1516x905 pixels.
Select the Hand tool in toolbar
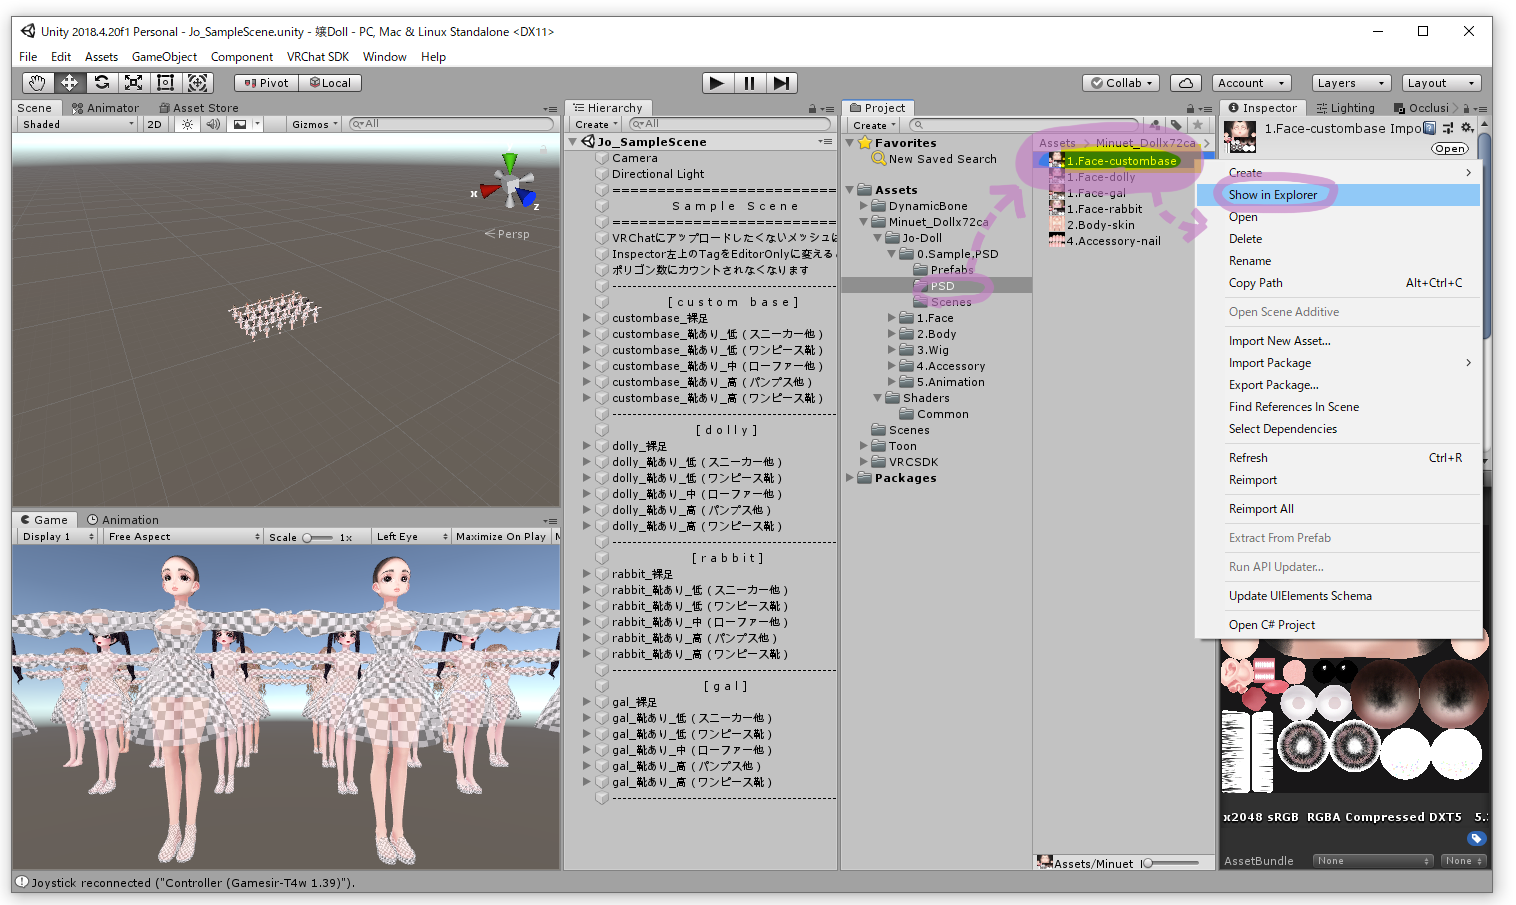click(x=37, y=83)
